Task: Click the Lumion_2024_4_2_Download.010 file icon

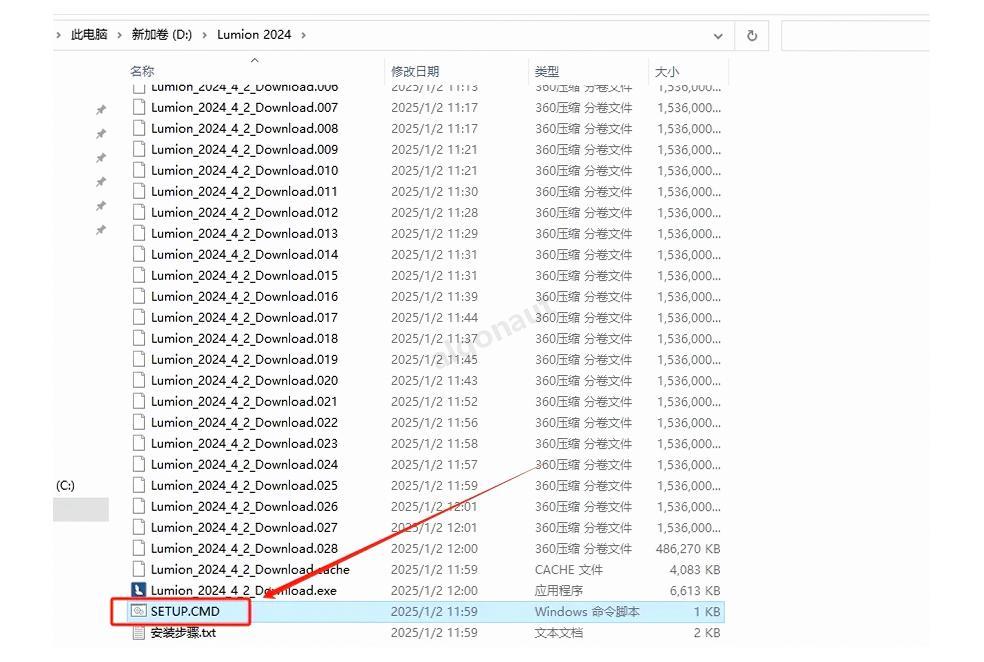Action: click(x=139, y=170)
